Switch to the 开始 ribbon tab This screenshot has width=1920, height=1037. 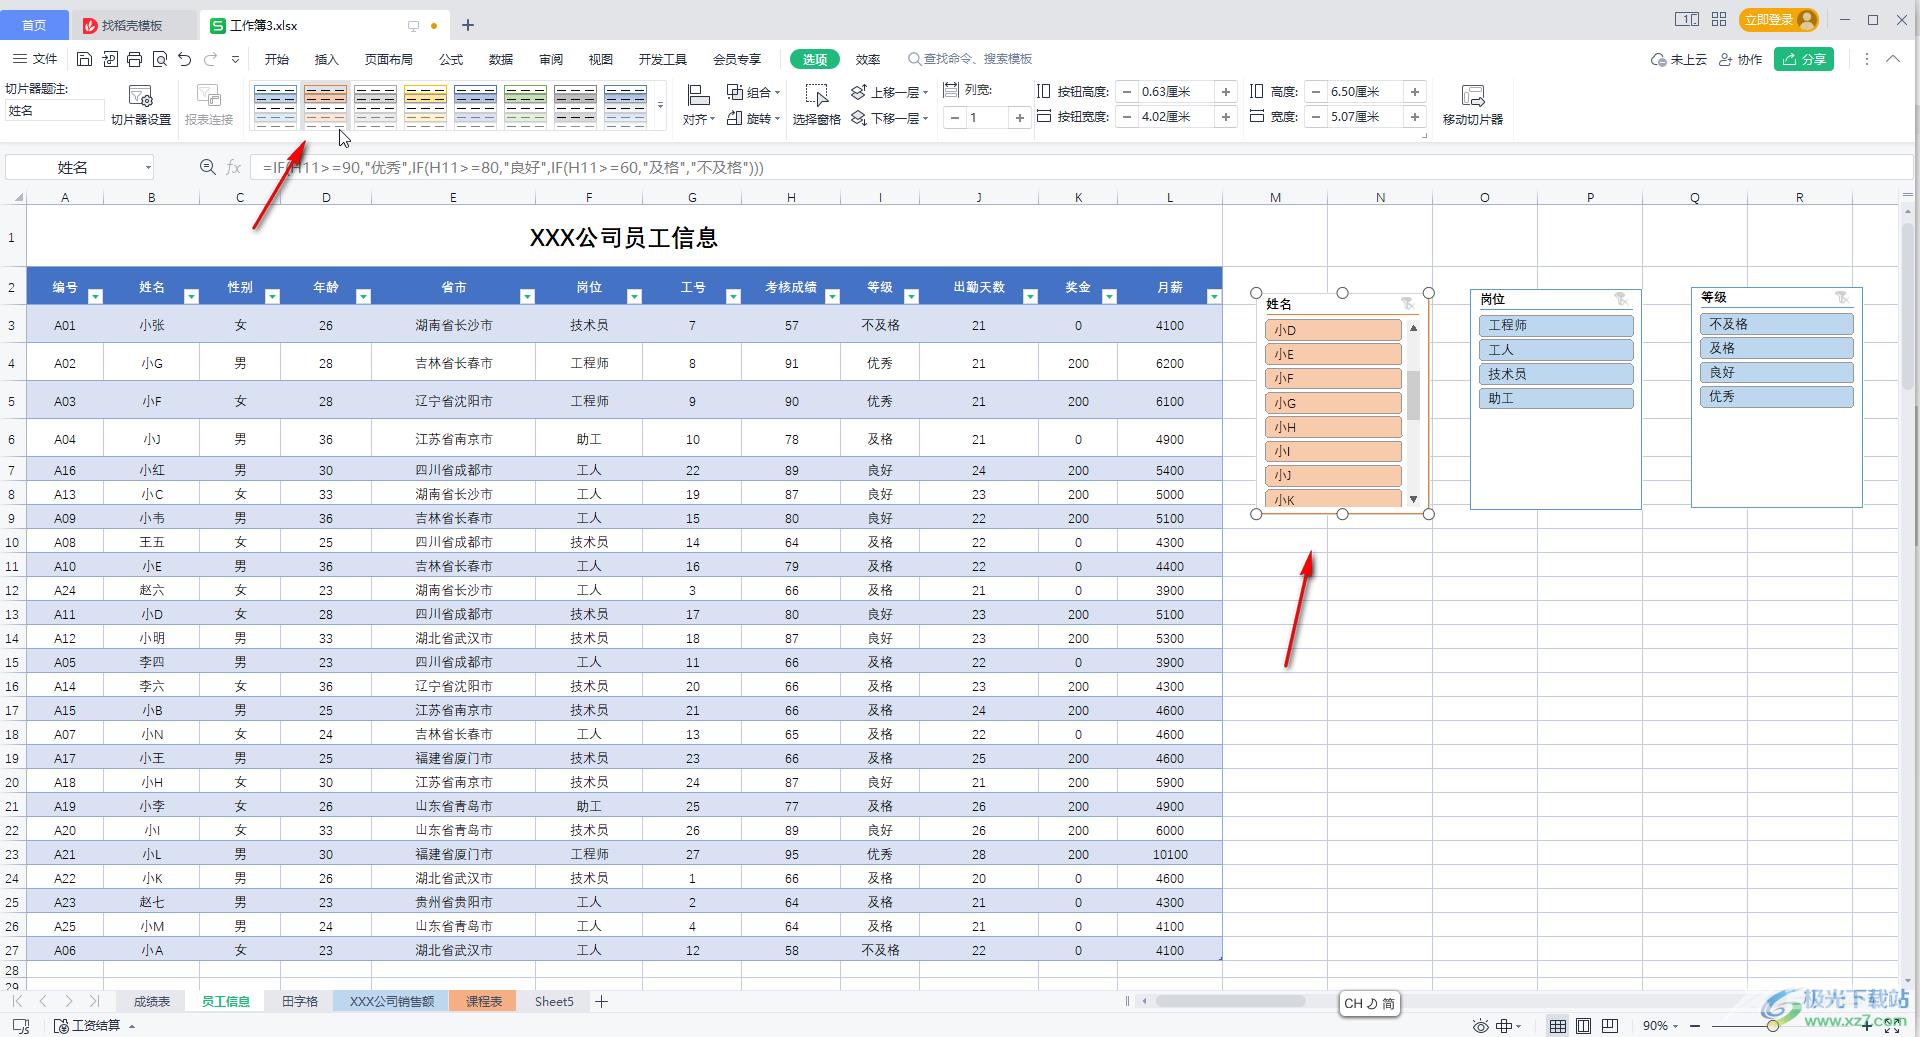pyautogui.click(x=276, y=59)
